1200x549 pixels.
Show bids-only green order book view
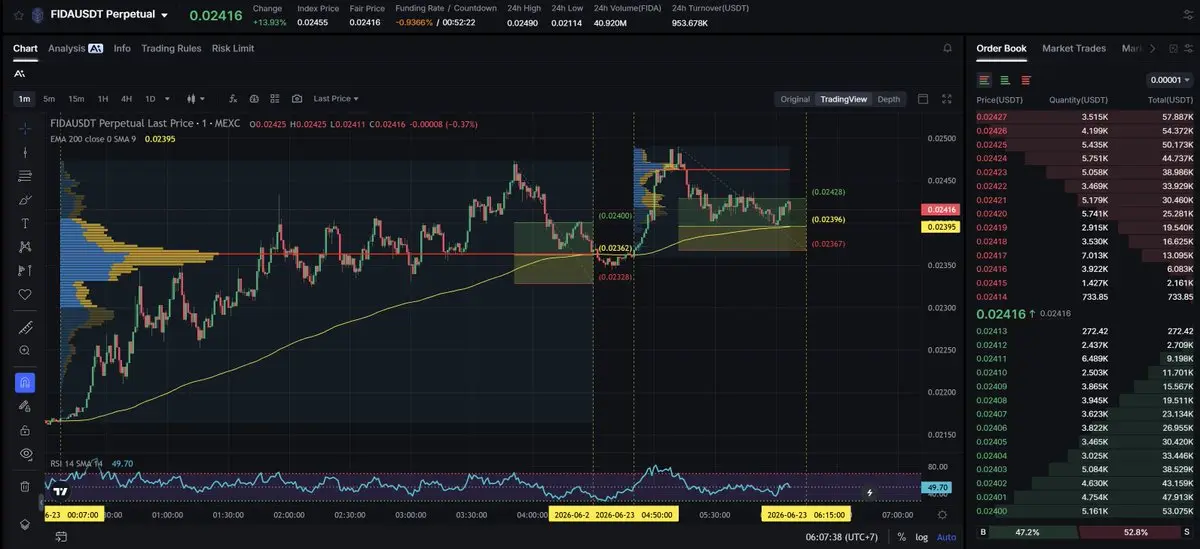click(1005, 80)
